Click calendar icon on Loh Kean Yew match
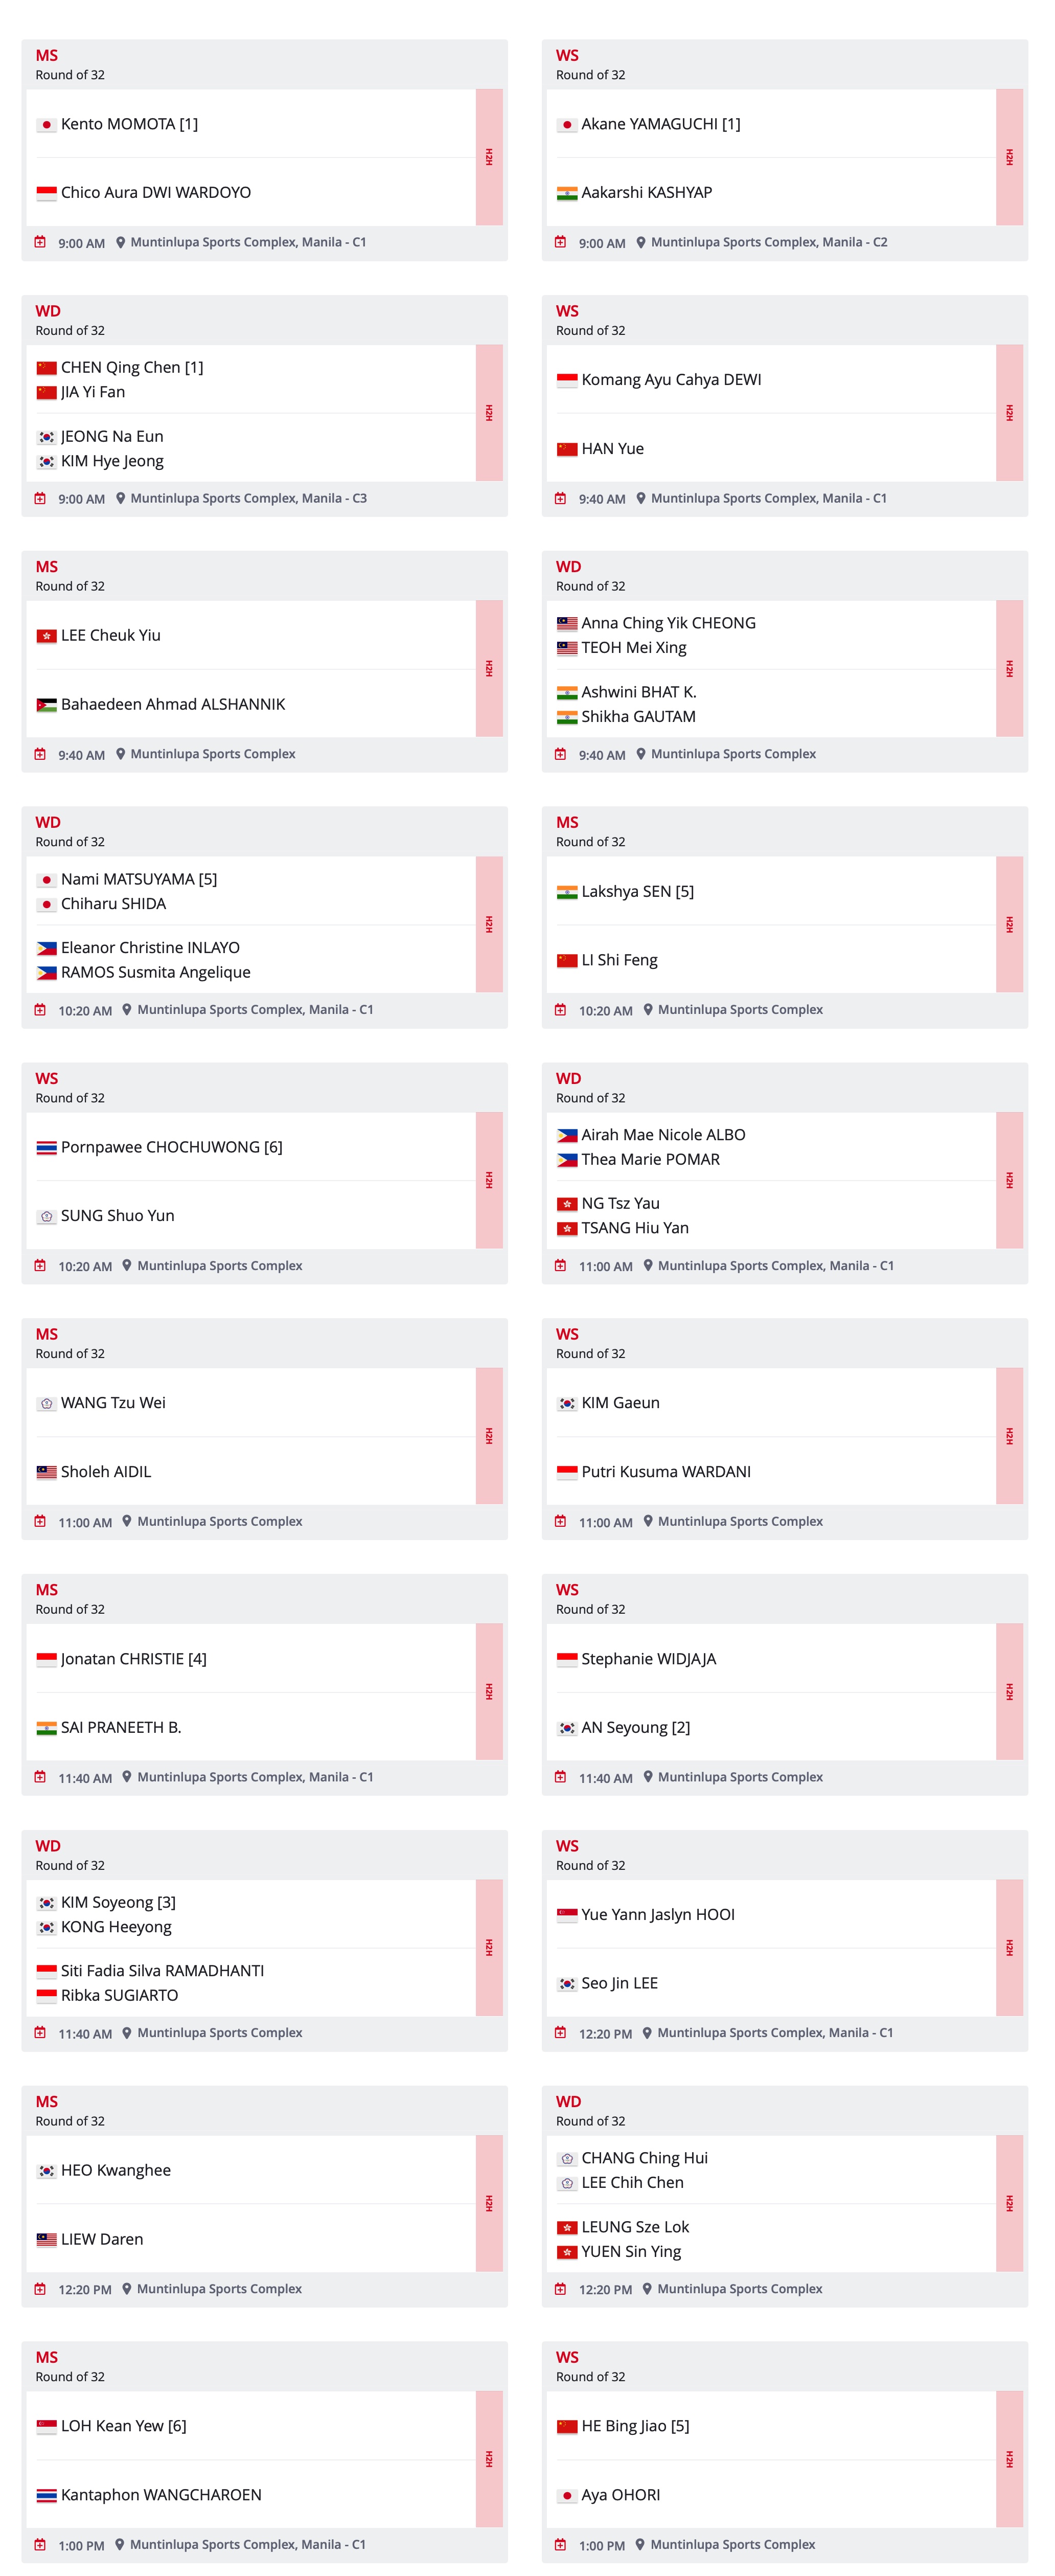The height and width of the screenshot is (2576, 1055). 40,2544
